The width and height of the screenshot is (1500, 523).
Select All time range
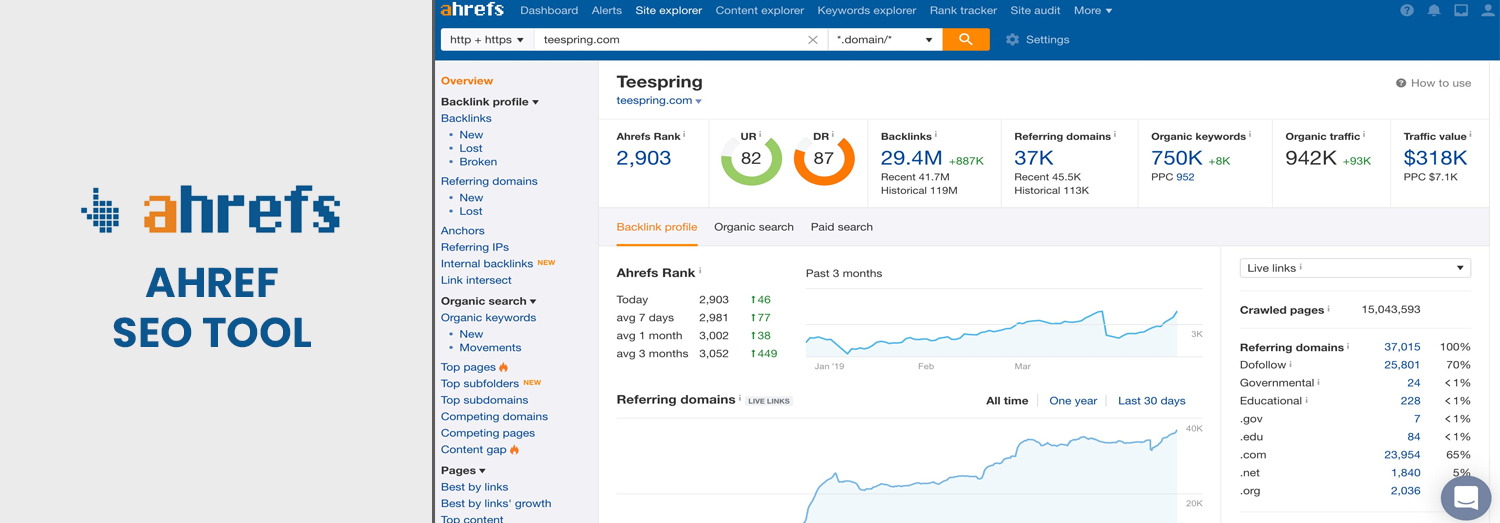1007,401
